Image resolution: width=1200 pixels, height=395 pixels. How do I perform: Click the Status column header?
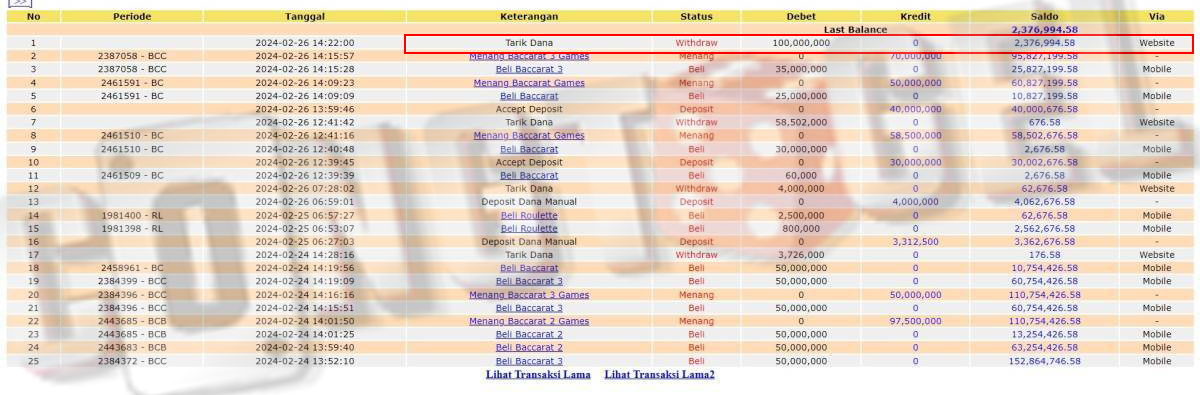[696, 17]
